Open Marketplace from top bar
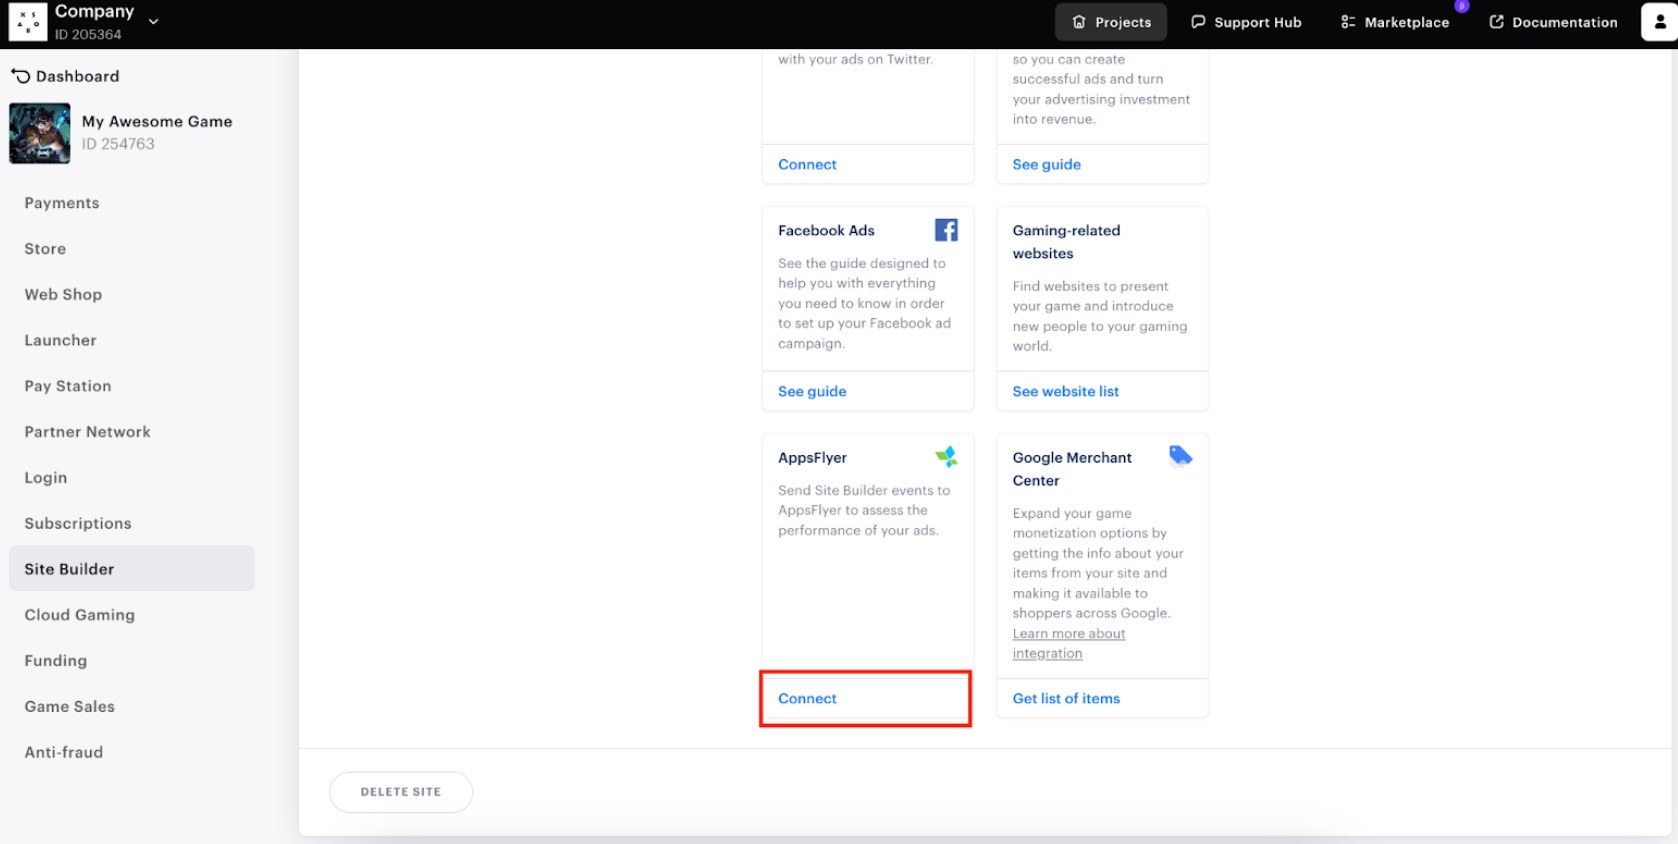Screen dimensions: 1678x844 tap(1394, 22)
